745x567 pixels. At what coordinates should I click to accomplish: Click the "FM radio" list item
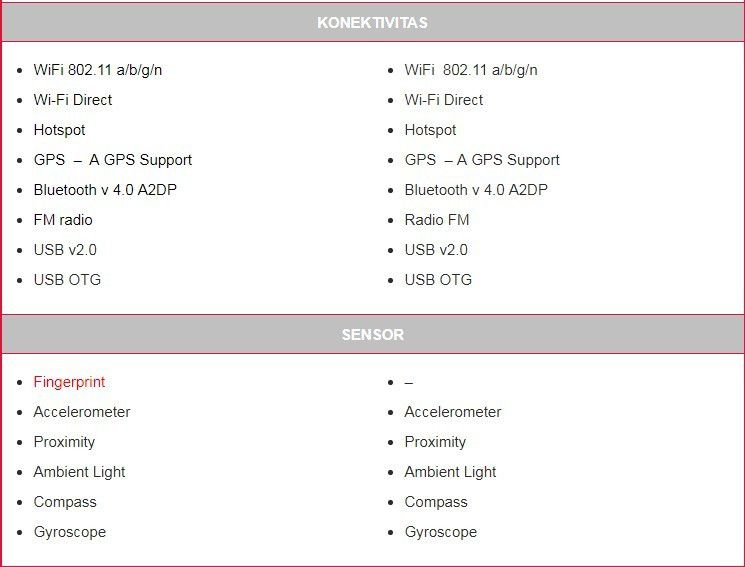point(63,220)
